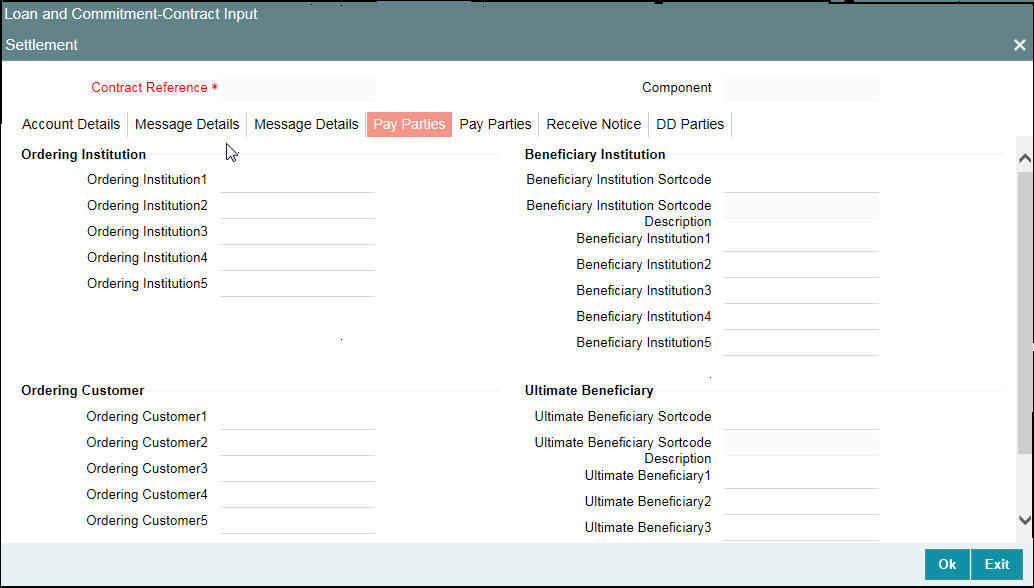
Task: Open the Receive Notice tab
Action: [593, 124]
